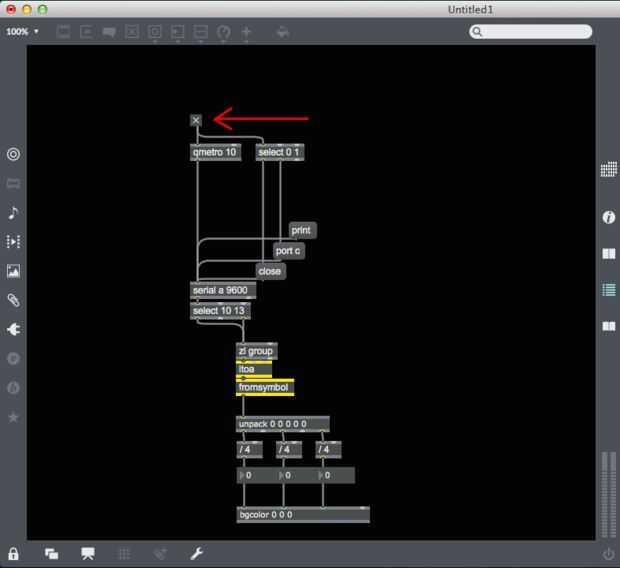620x568 pixels.
Task: Open the Plug-ins browser plug icon
Action: pyautogui.click(x=13, y=329)
